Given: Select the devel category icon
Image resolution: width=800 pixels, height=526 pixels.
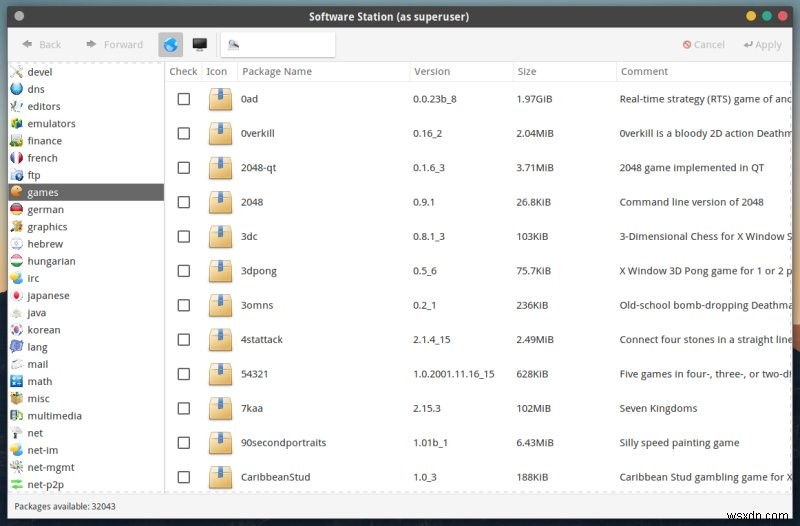Looking at the screenshot, I should coord(17,72).
